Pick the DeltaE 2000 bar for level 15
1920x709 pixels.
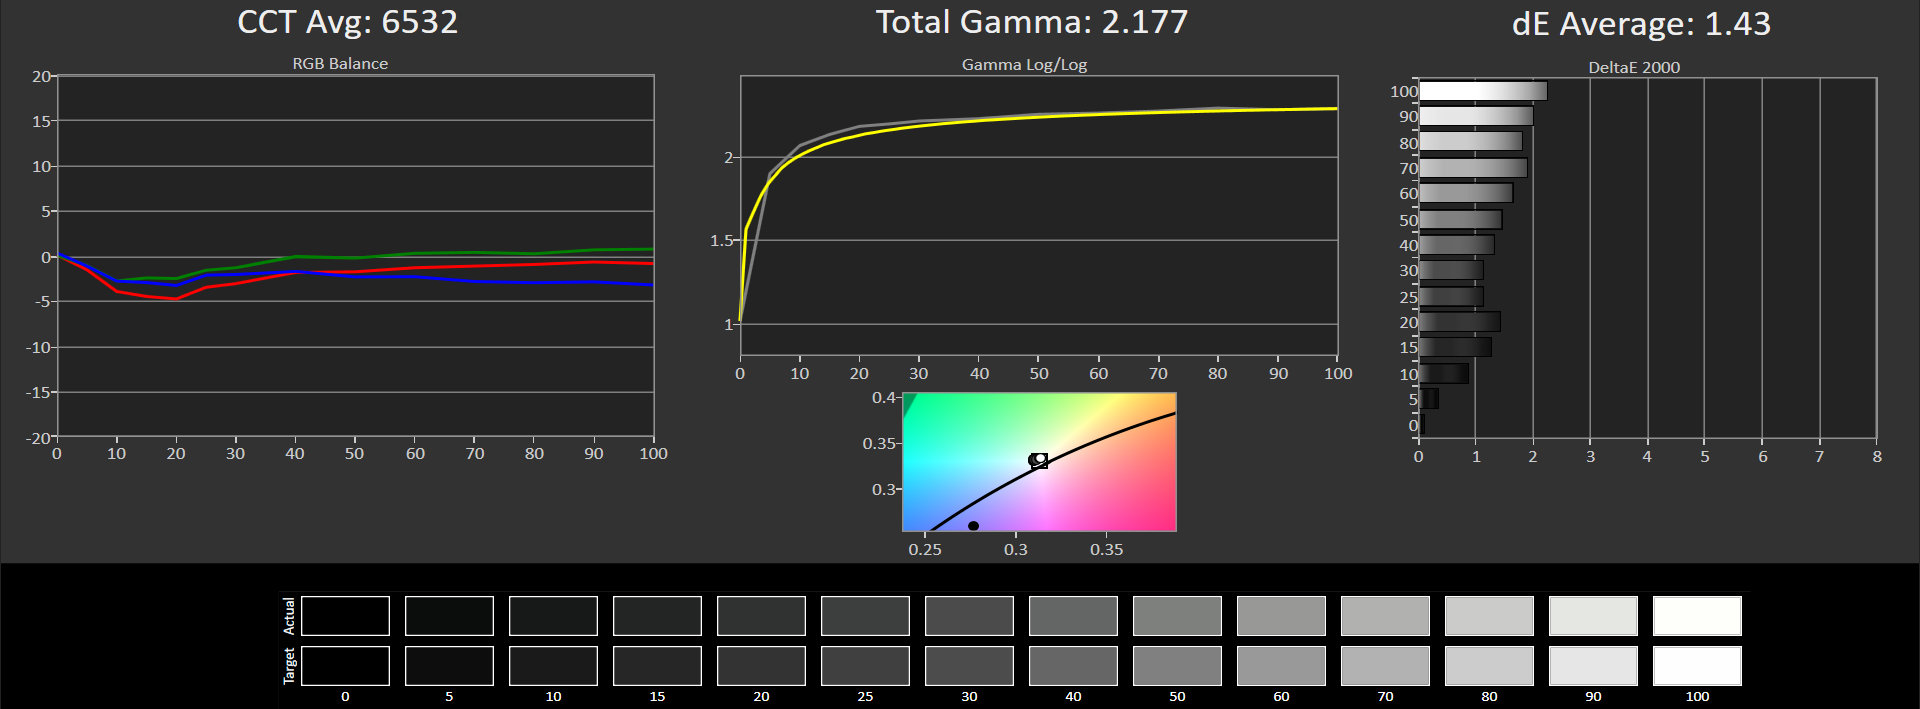point(1455,347)
